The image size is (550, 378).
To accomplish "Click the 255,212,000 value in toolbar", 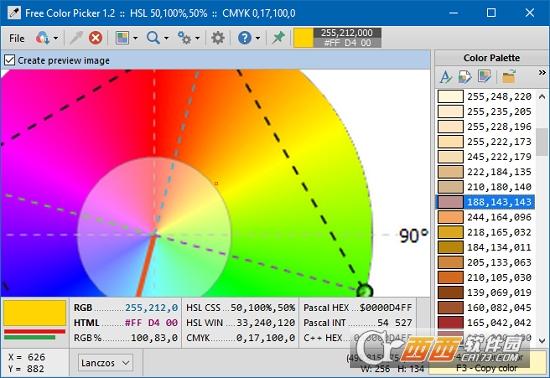I will click(x=347, y=33).
